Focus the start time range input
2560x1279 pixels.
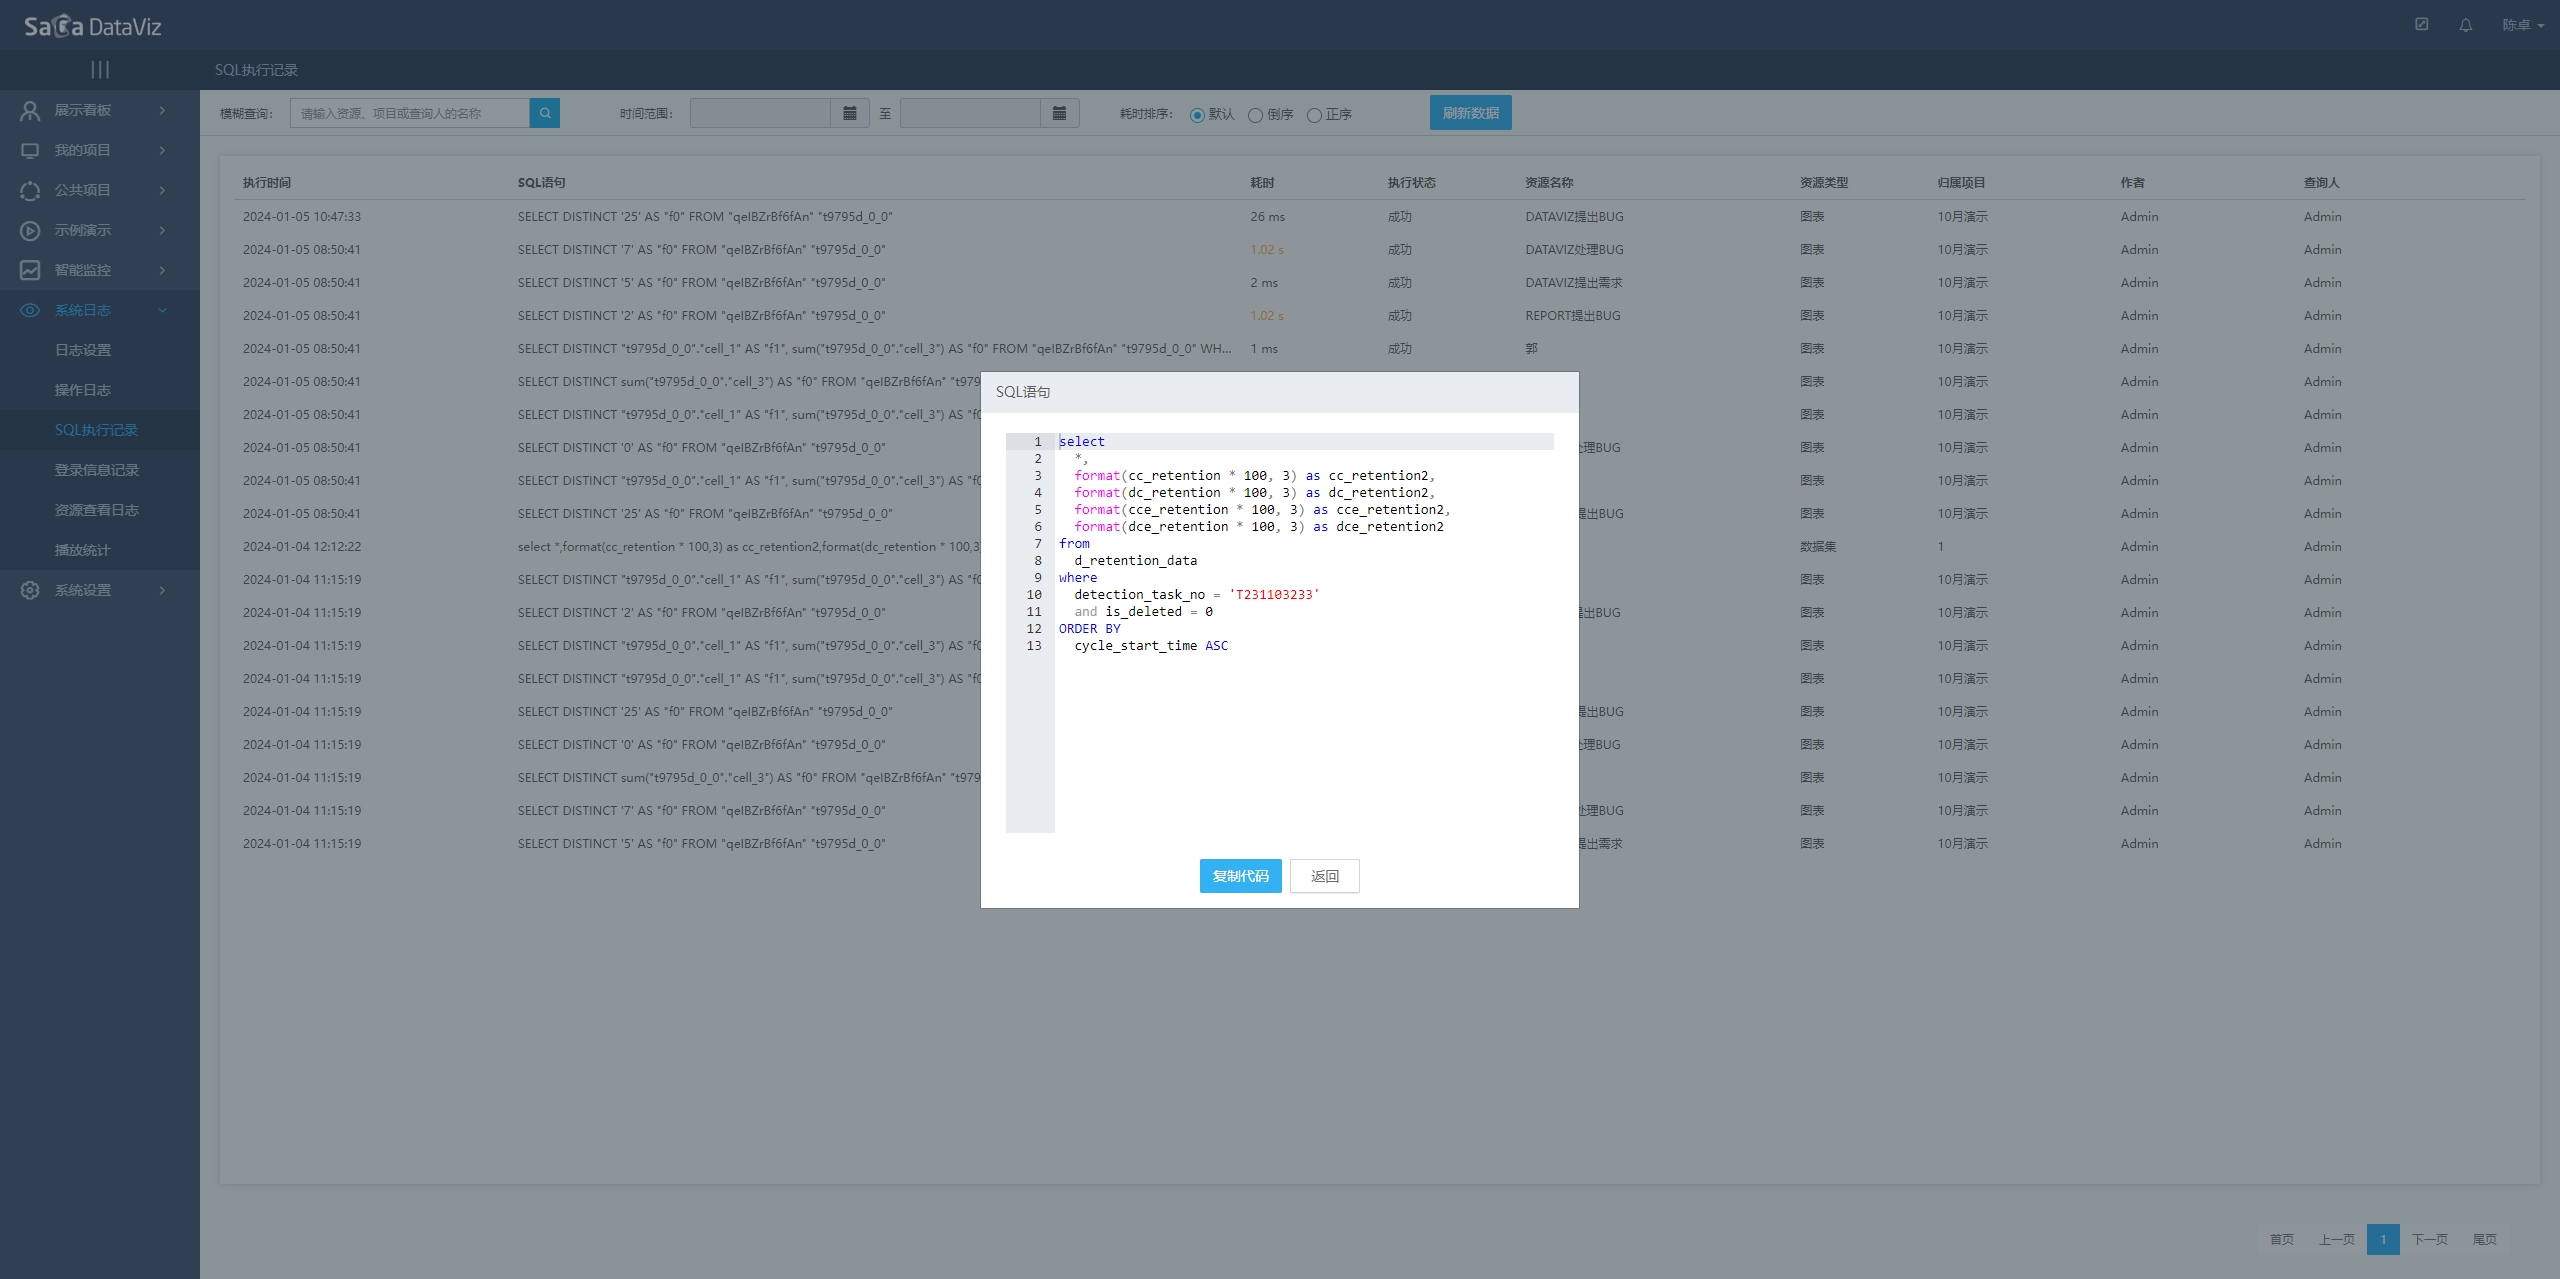pos(760,113)
